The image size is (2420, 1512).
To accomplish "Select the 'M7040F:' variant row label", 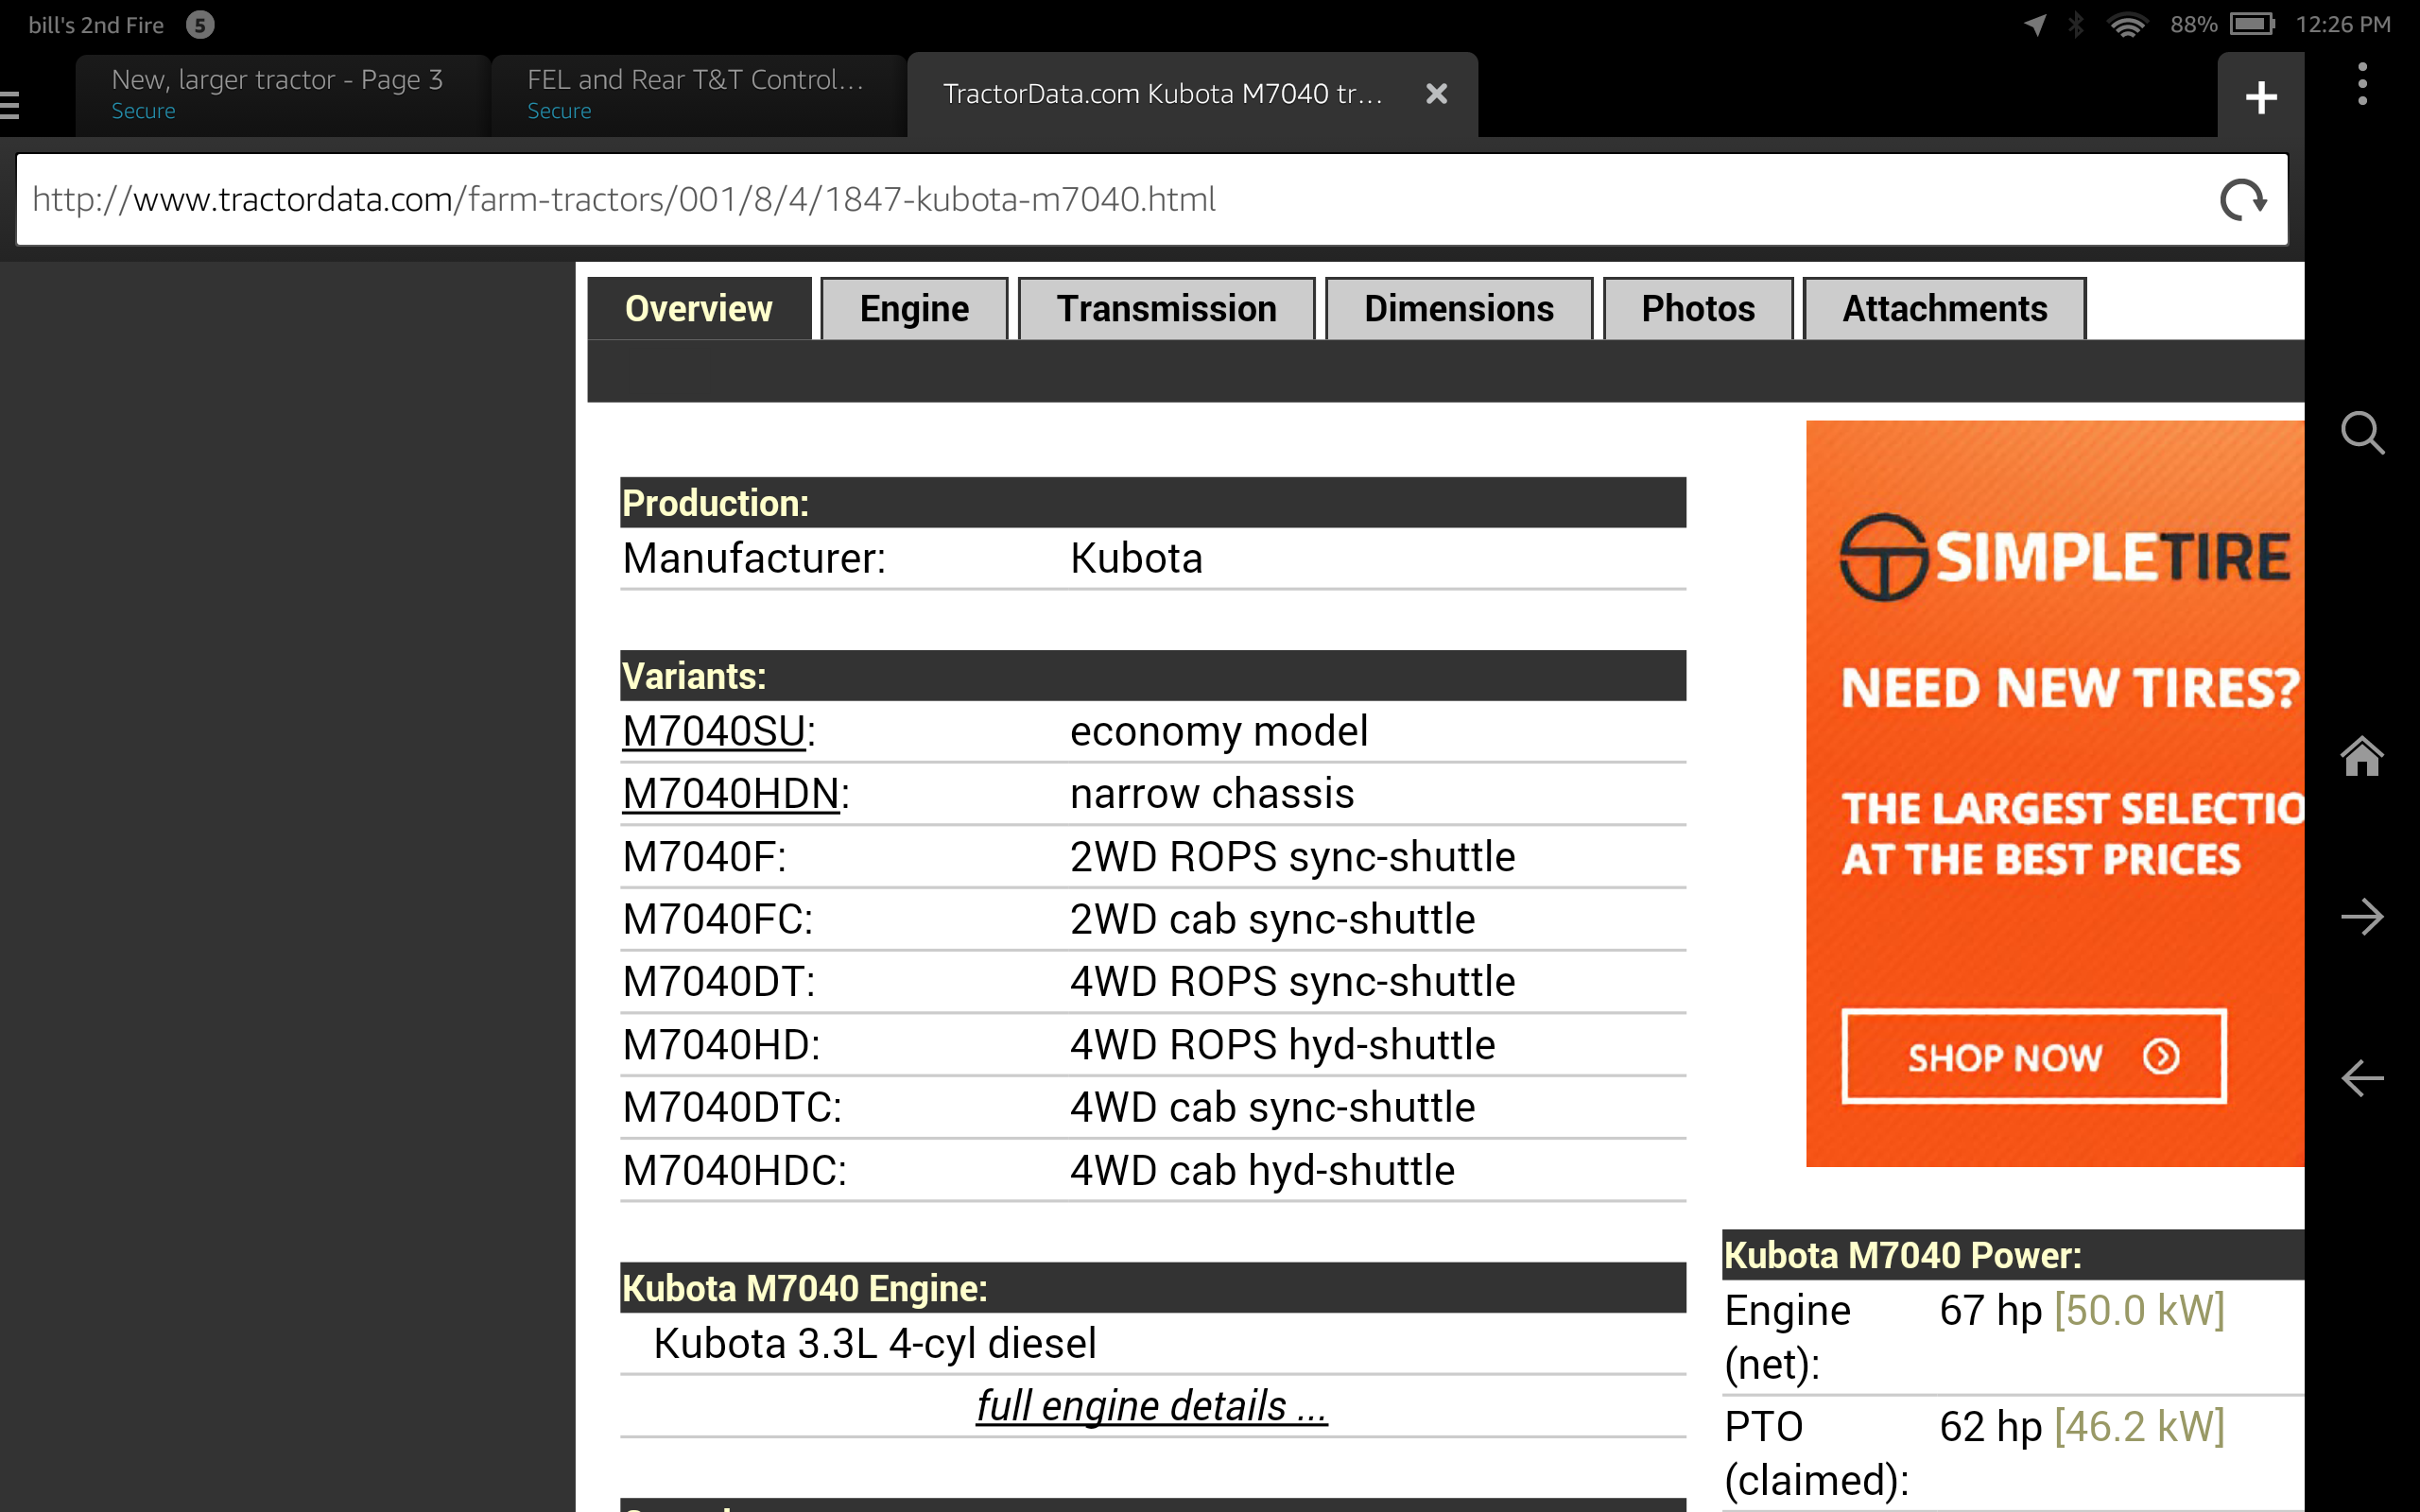I will (x=704, y=856).
